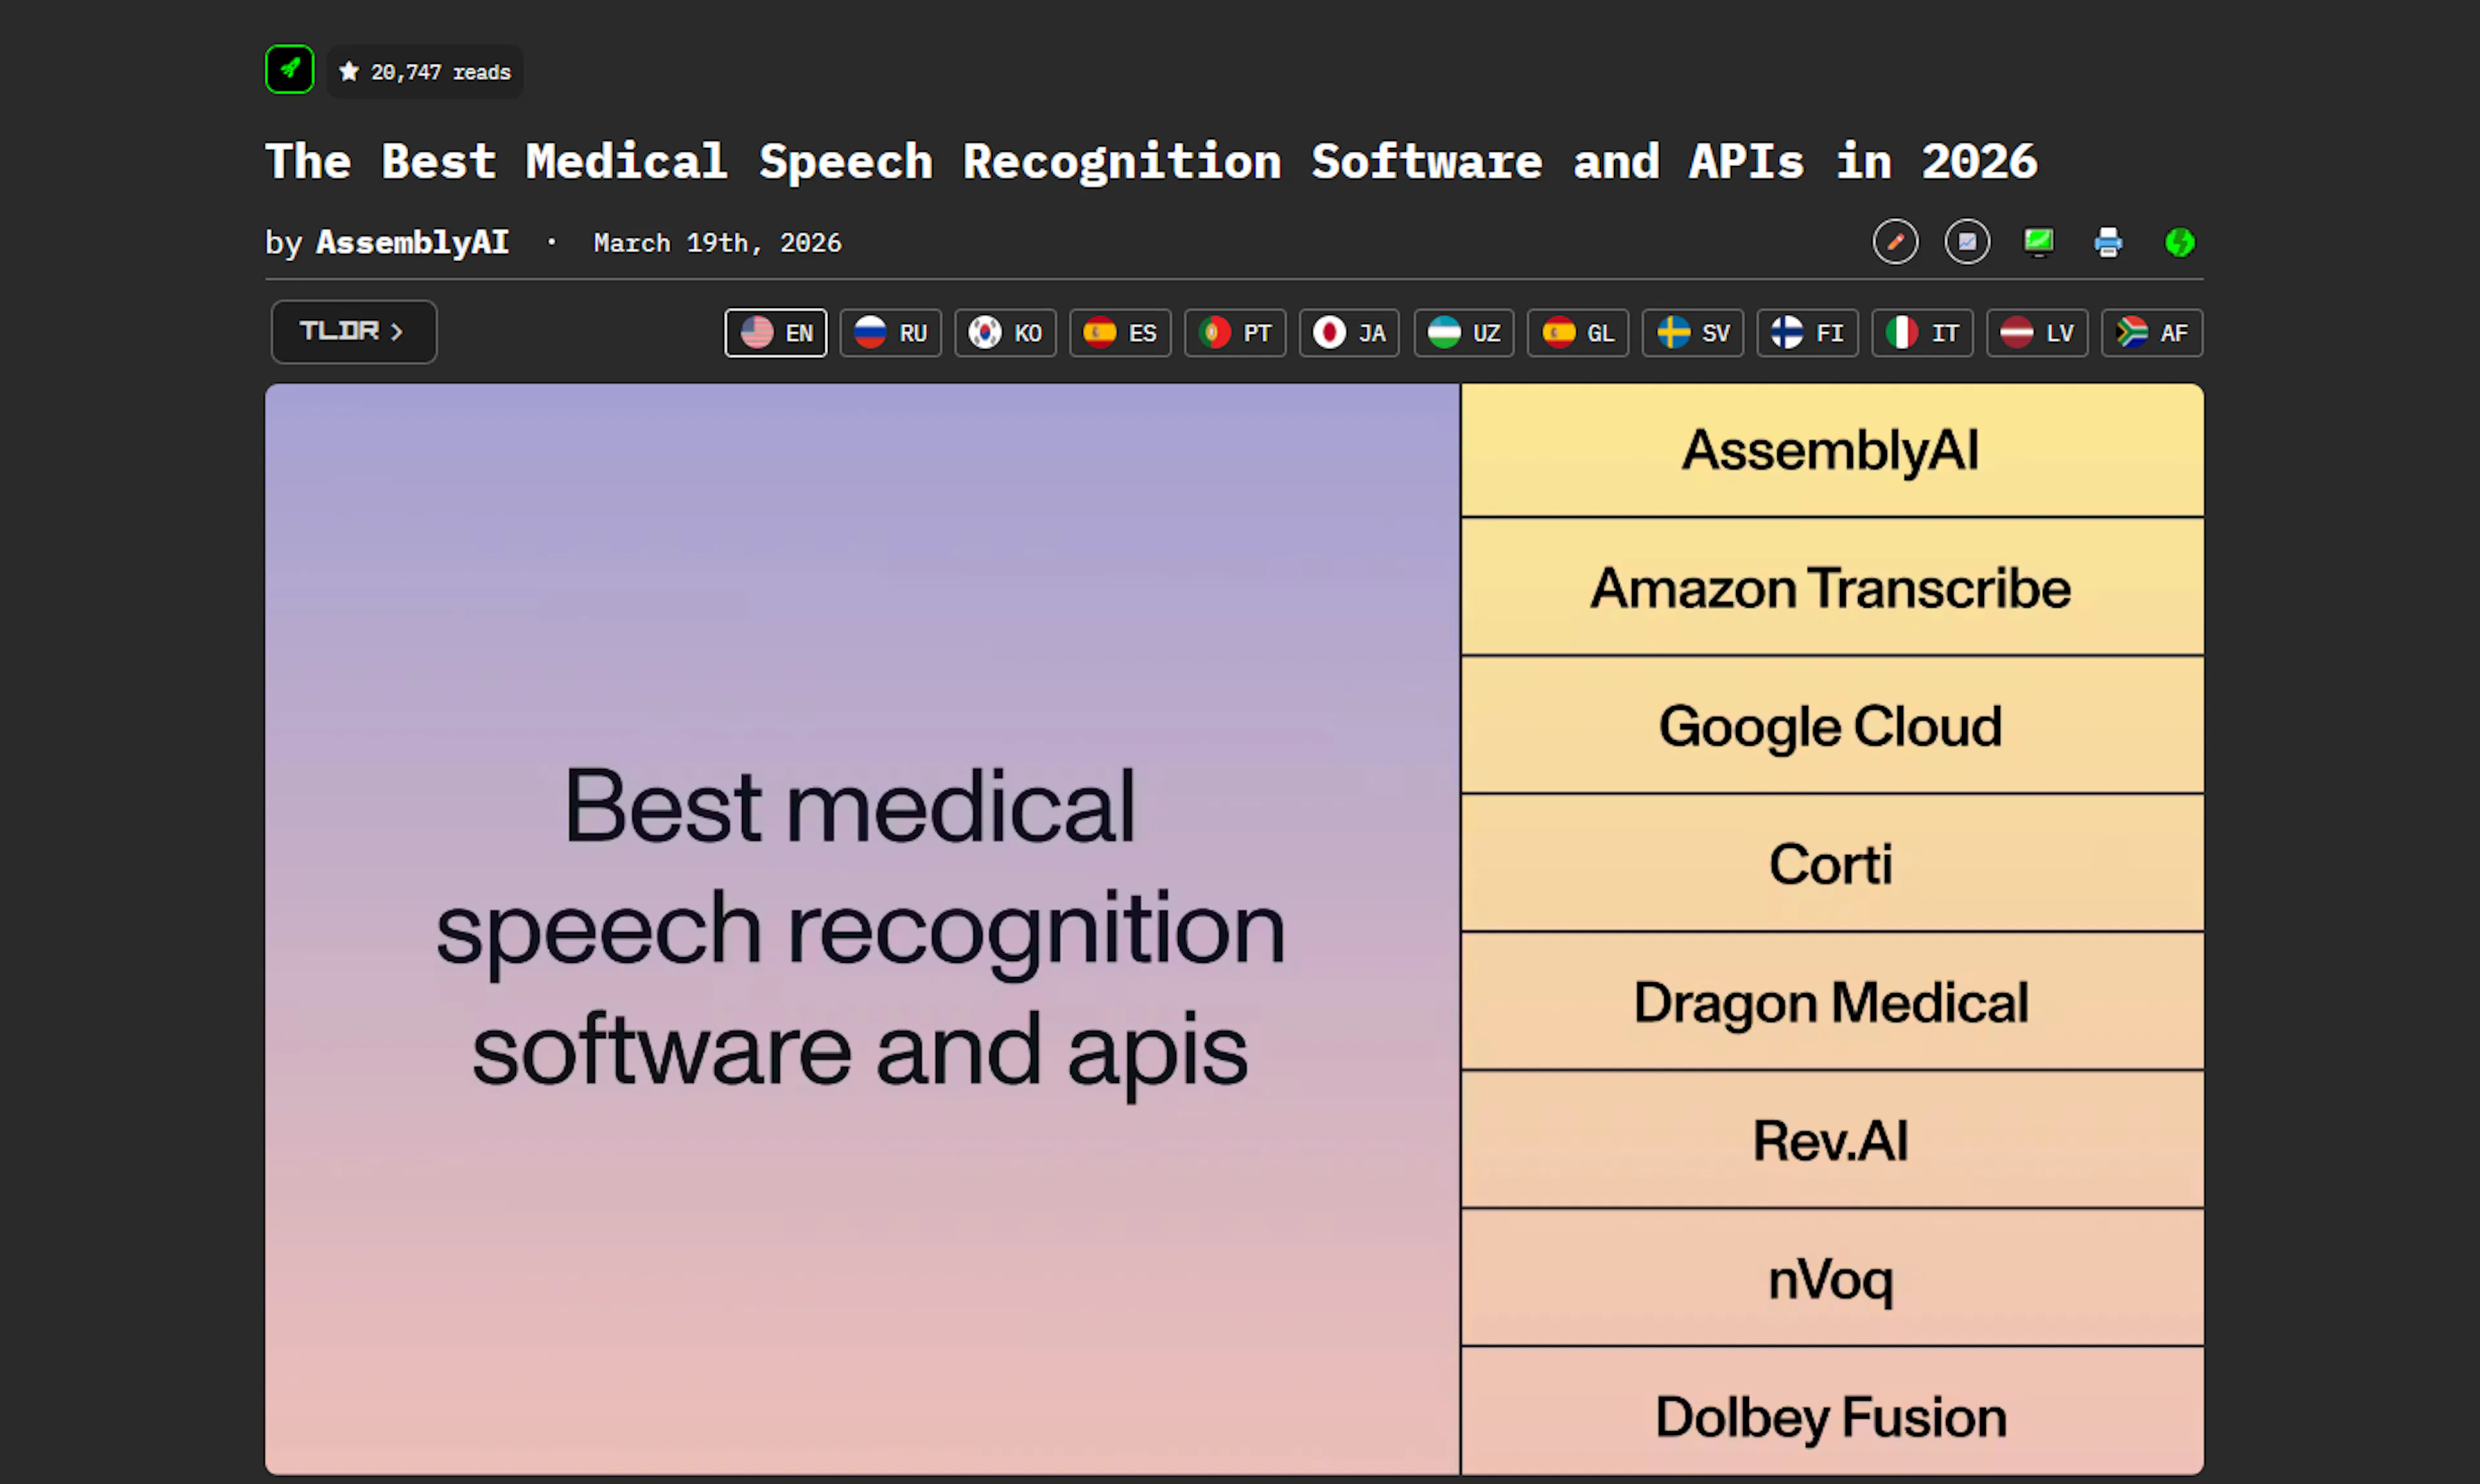Switch article language to RU
This screenshot has height=1484, width=2480.
point(891,333)
